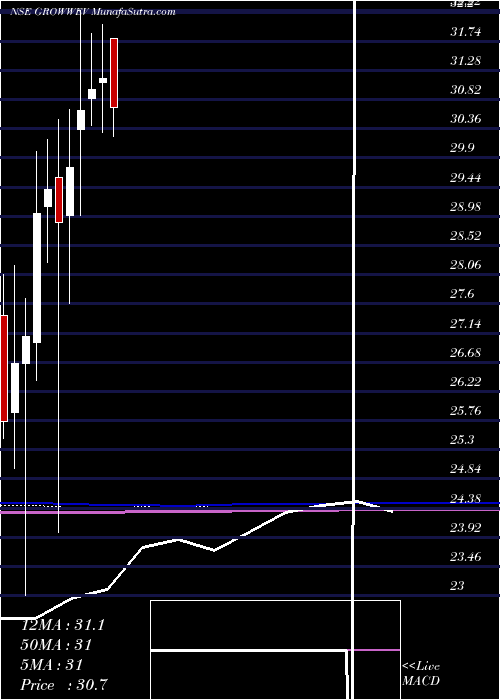Click the 24.38 price axis label
Image resolution: width=500 pixels, height=700 pixels.
click(466, 499)
